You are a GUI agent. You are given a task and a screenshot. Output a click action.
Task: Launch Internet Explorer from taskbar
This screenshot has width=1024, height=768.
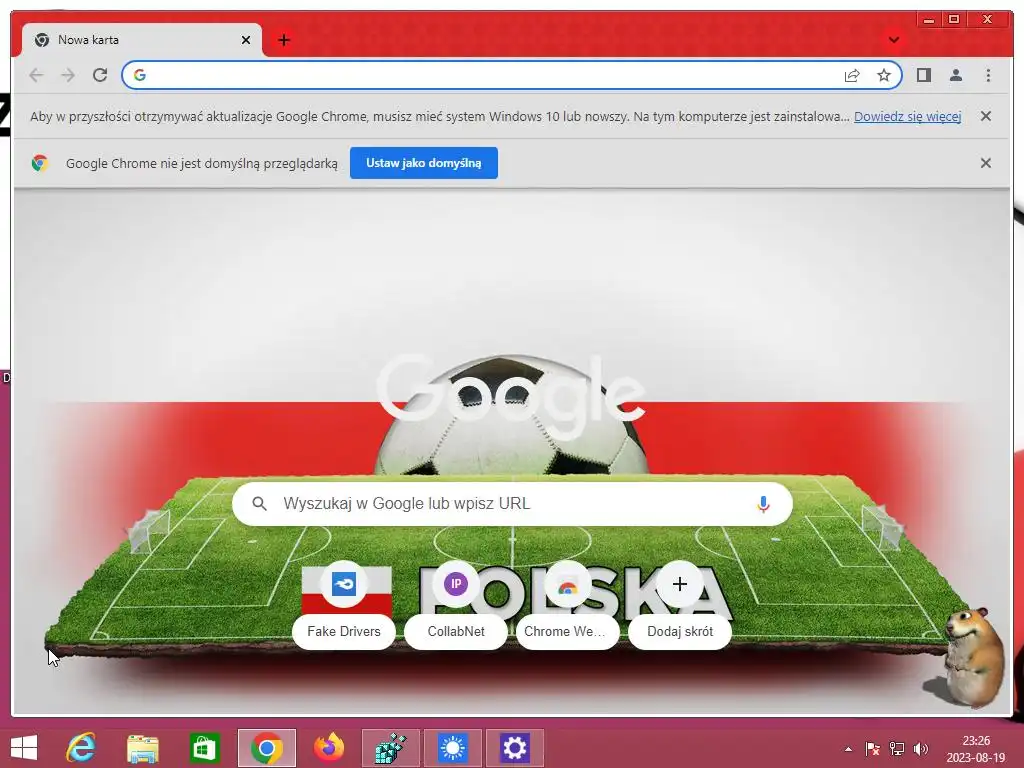(81, 748)
